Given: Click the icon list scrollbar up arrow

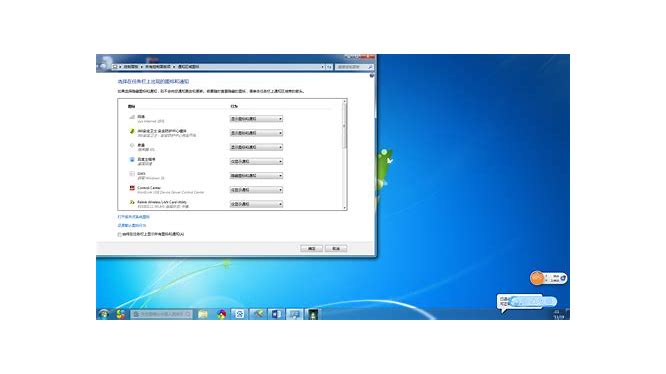Looking at the screenshot, I should click(344, 101).
